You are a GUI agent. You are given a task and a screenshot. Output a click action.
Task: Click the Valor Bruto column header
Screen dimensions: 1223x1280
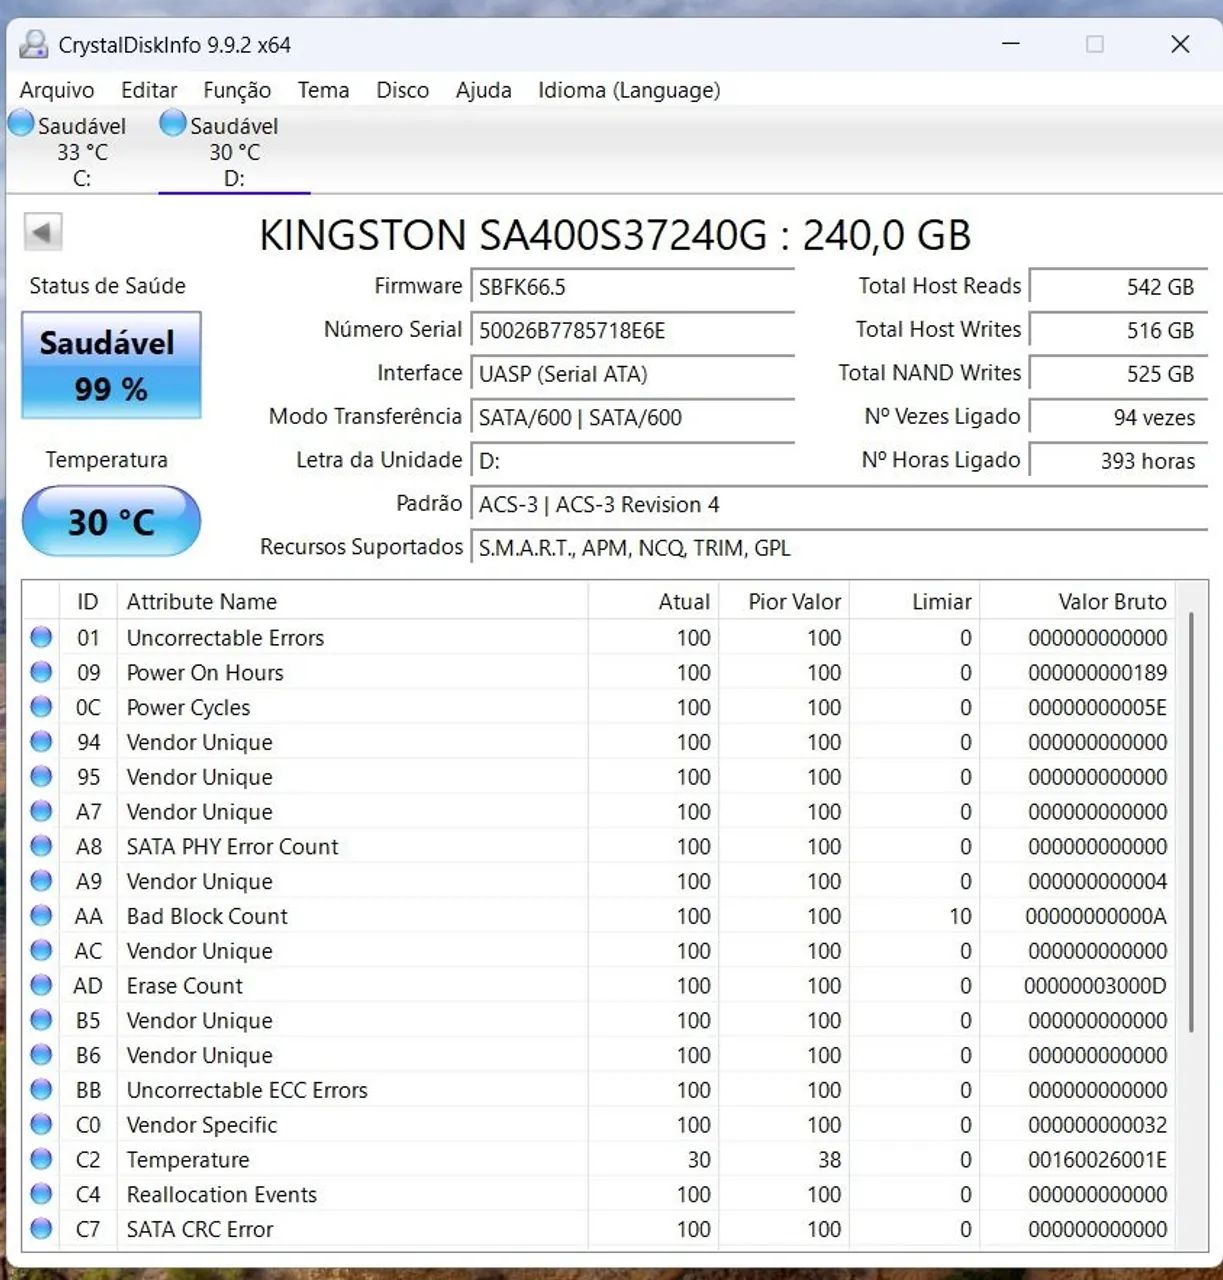click(1077, 602)
